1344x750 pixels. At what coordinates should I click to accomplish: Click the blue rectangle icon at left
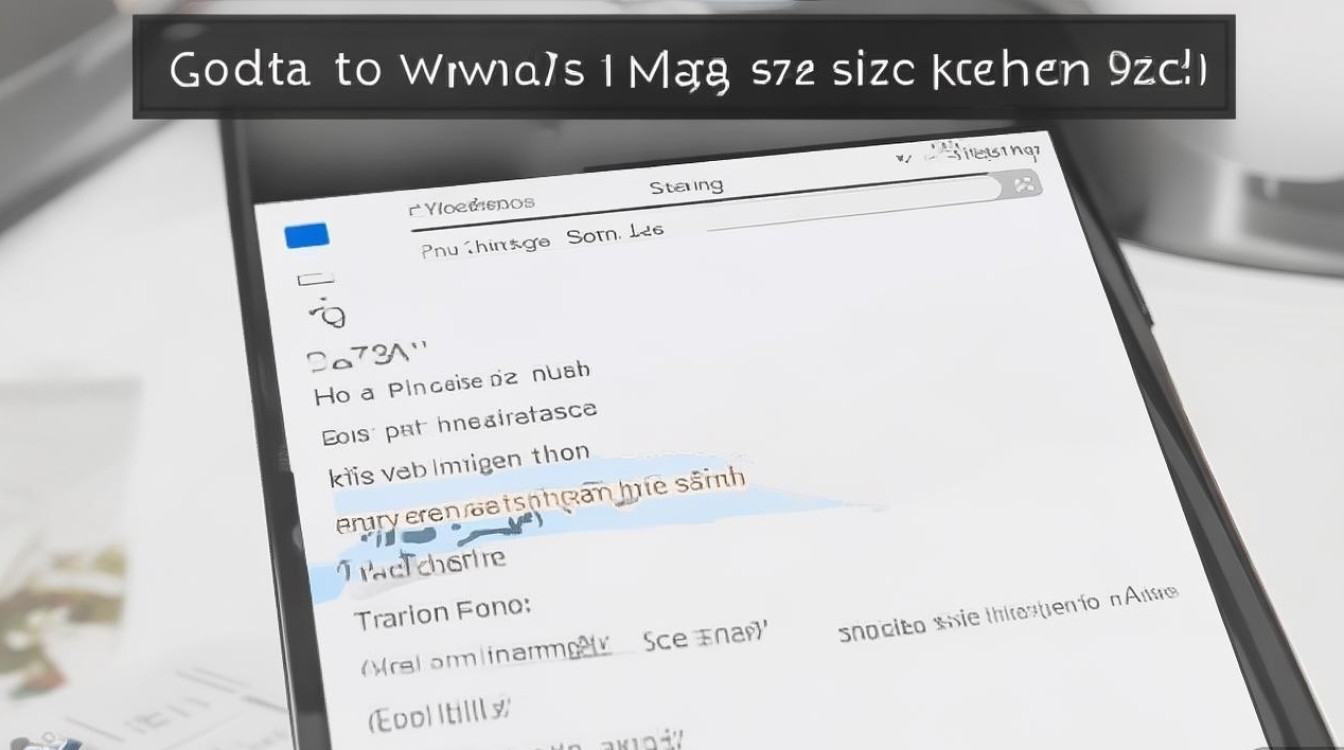point(307,236)
